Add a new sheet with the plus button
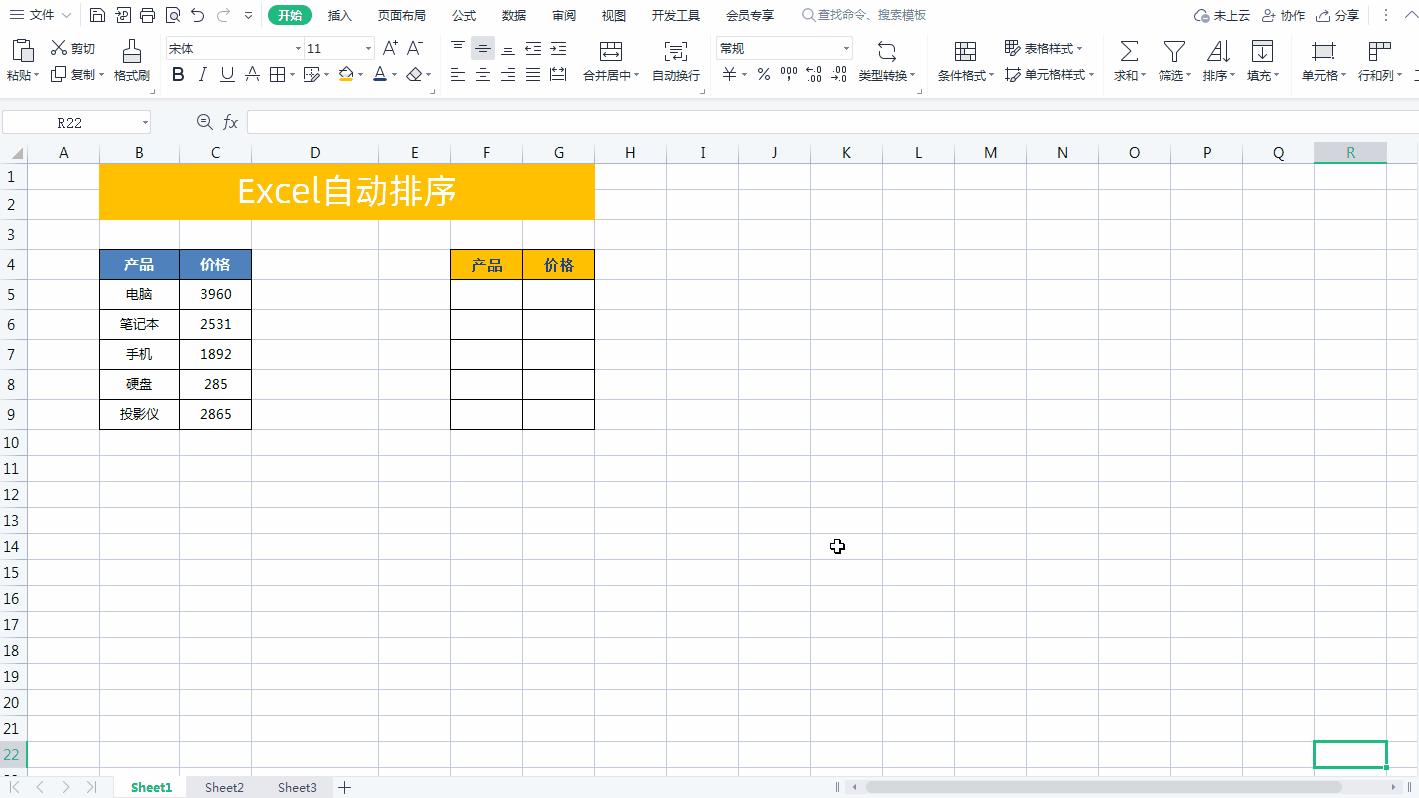The width and height of the screenshot is (1419, 798). [x=344, y=787]
